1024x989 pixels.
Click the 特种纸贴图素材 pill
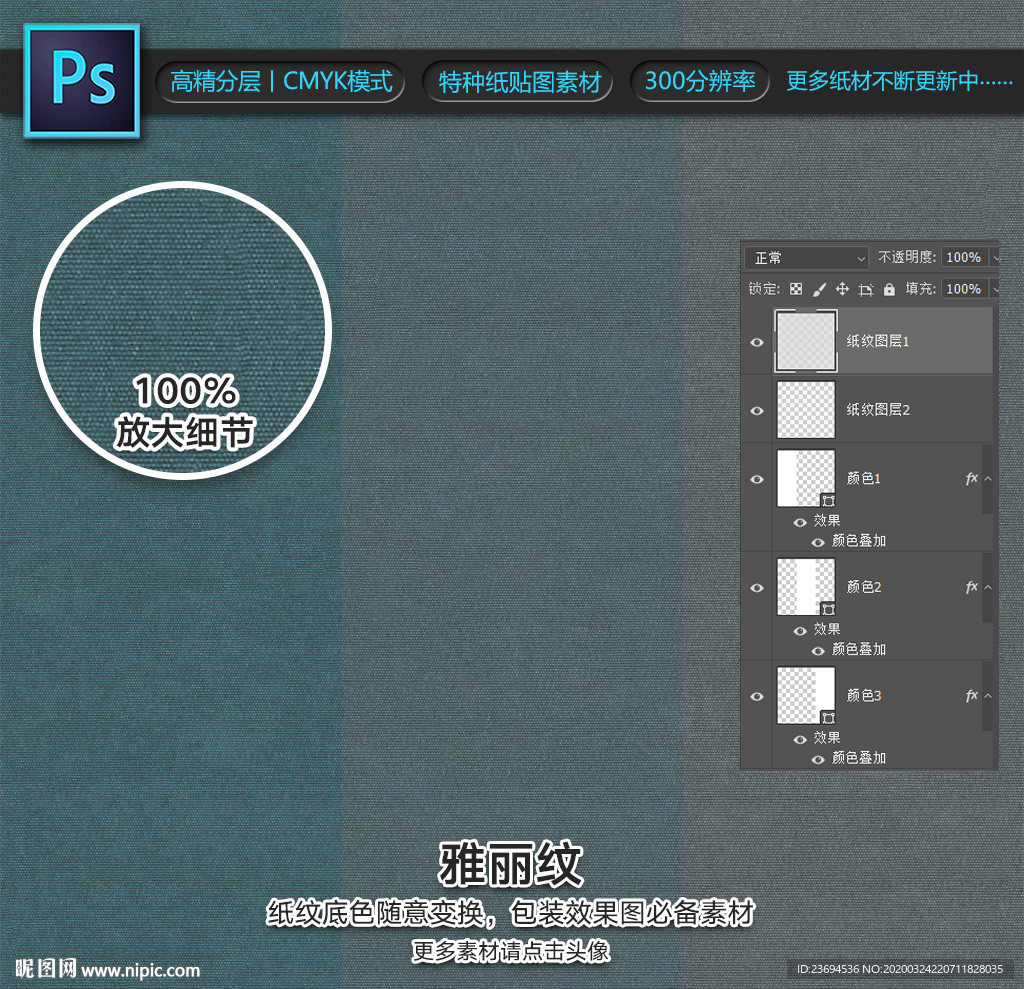519,82
